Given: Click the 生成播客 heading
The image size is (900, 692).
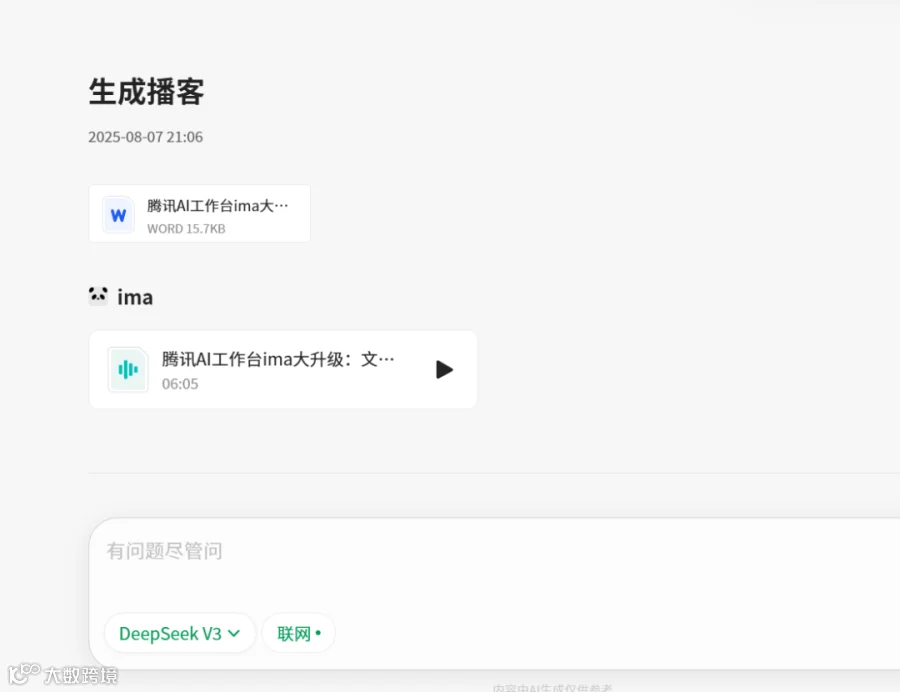Looking at the screenshot, I should pyautogui.click(x=146, y=92).
